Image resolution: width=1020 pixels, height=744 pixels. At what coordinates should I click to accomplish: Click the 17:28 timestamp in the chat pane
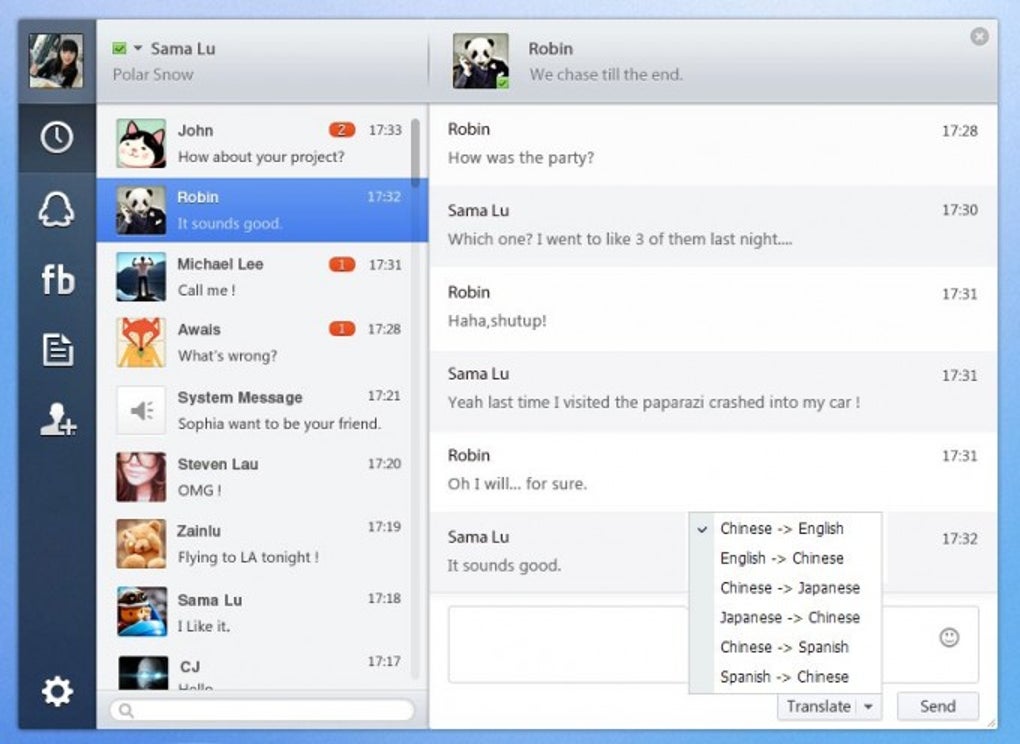(x=960, y=131)
